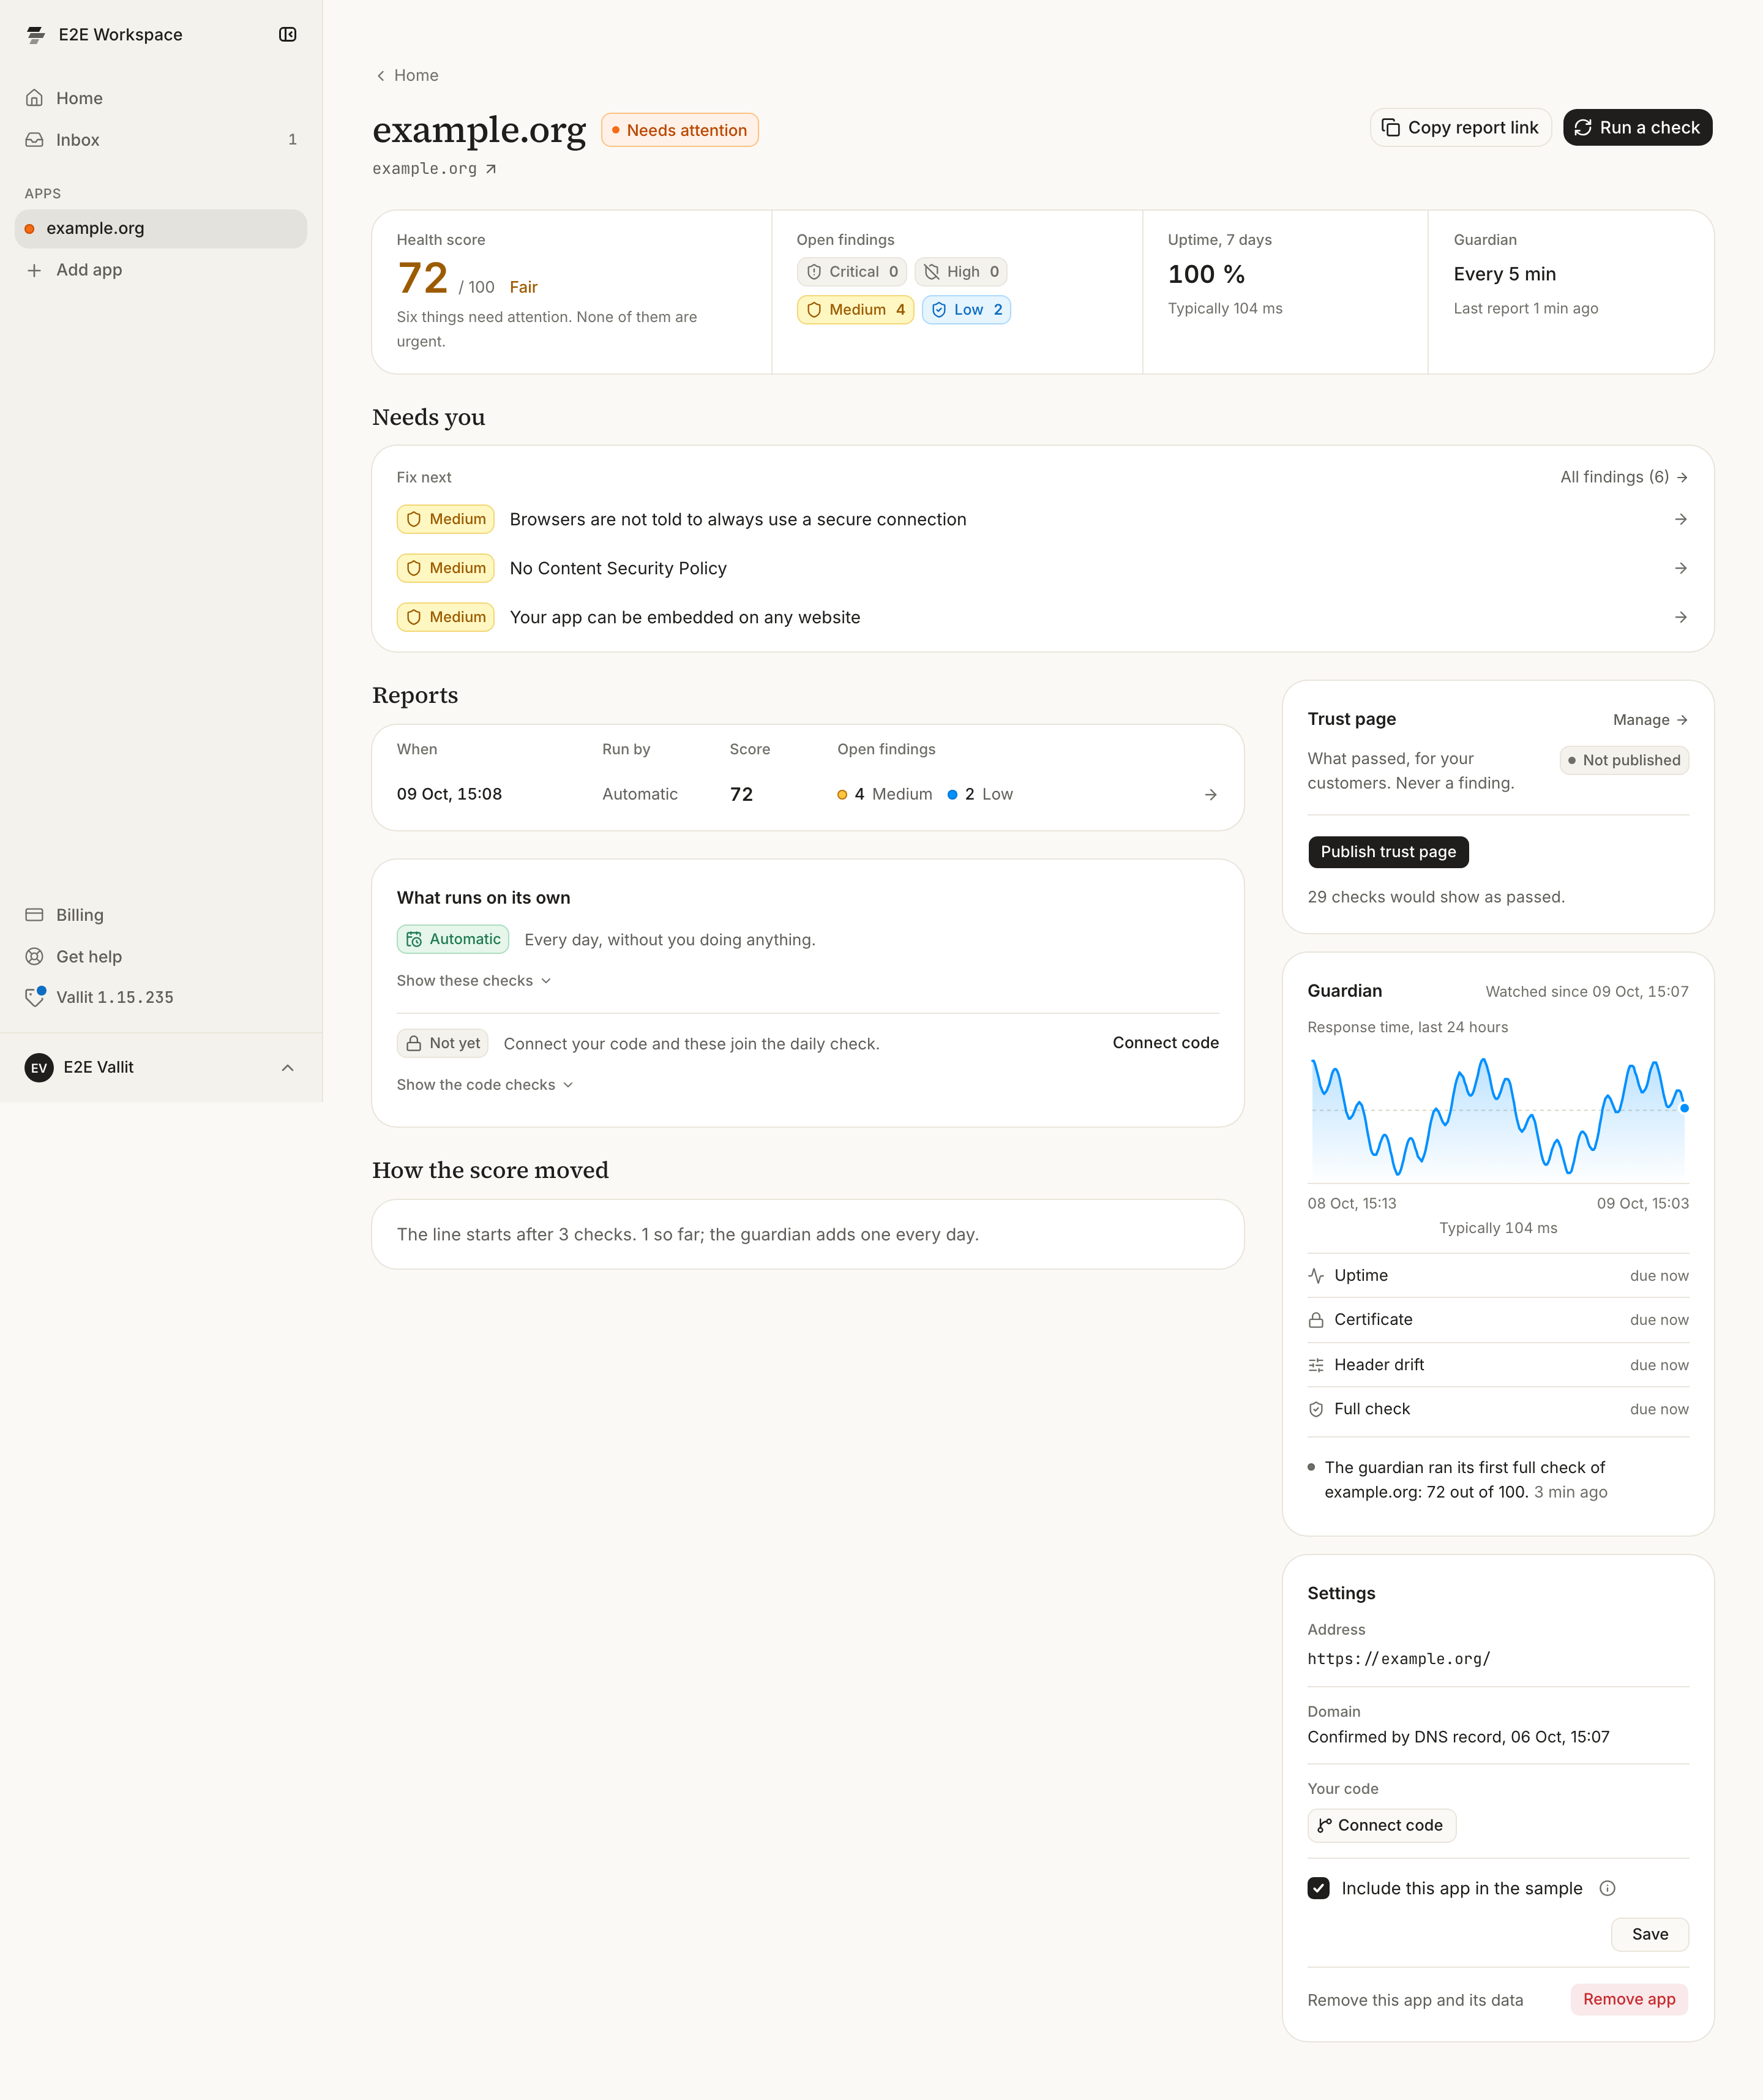Click the Billing card icon

pos(35,915)
